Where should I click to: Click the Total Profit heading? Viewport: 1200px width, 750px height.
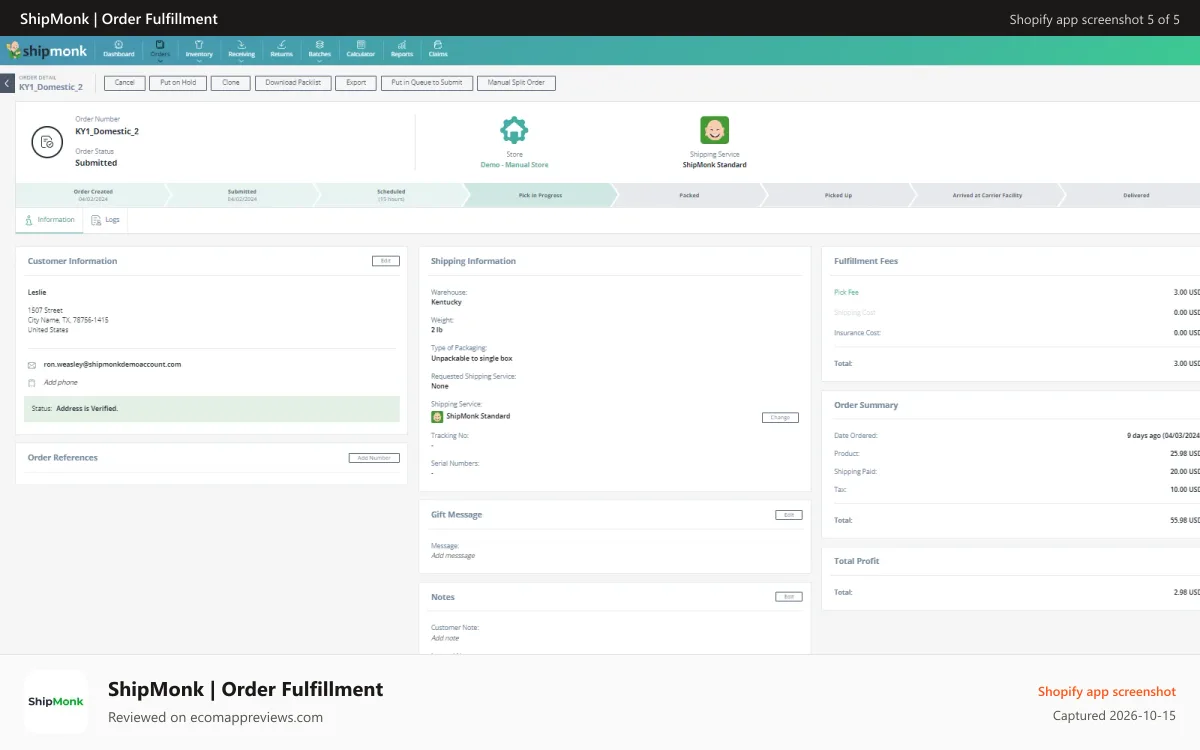[857, 561]
